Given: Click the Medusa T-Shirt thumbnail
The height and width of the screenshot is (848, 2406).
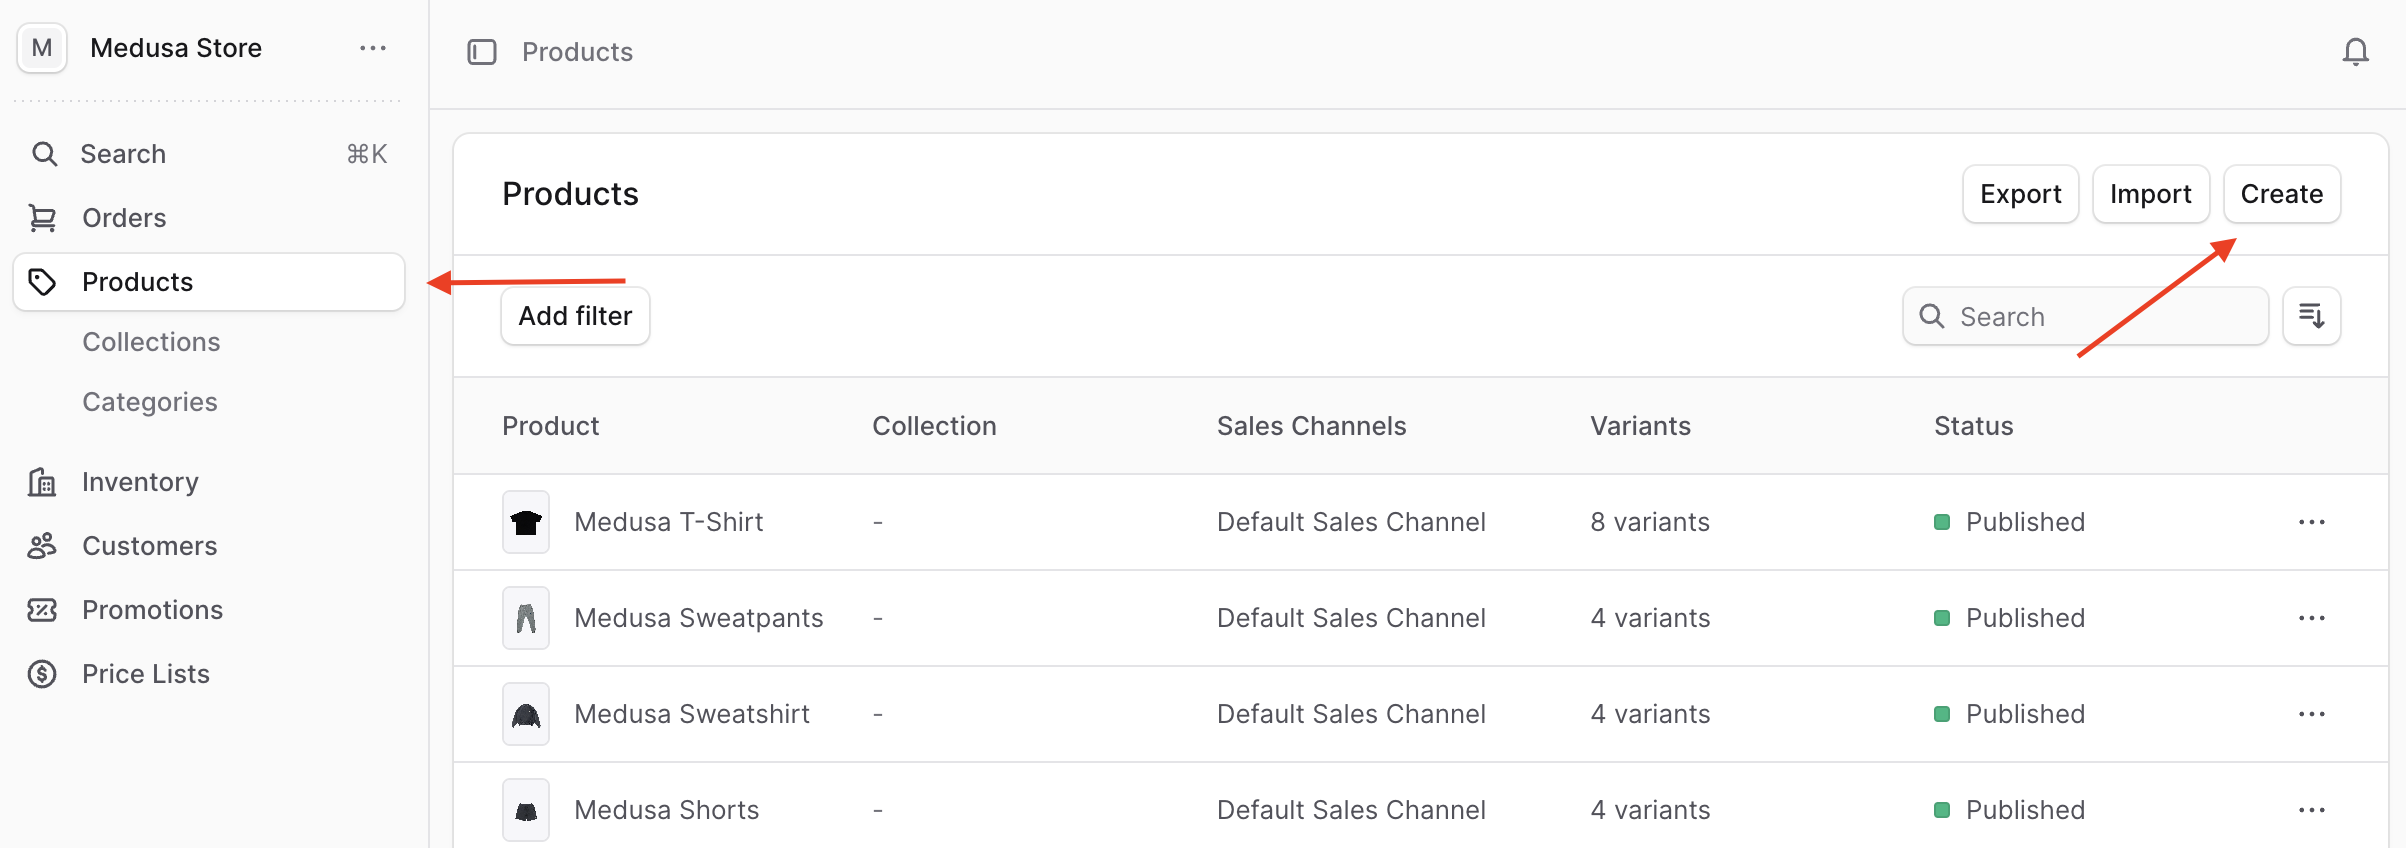Looking at the screenshot, I should pos(526,522).
